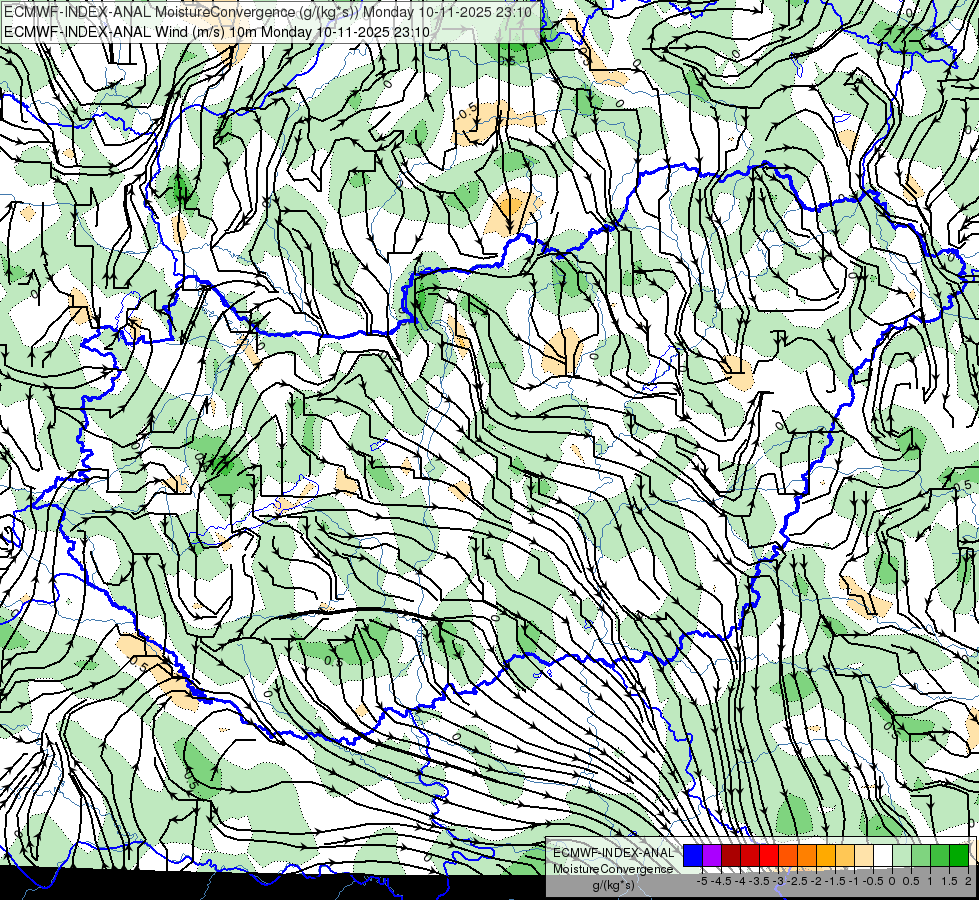Click the legend's ECMWF-INDEX-ANAL label

[614, 853]
